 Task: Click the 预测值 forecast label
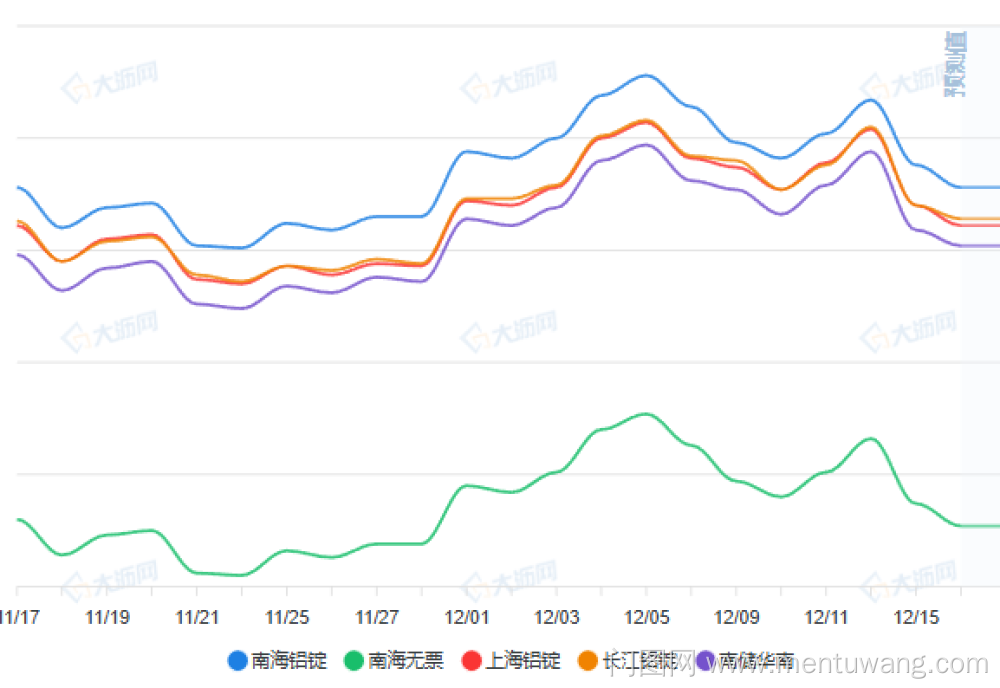[x=956, y=64]
